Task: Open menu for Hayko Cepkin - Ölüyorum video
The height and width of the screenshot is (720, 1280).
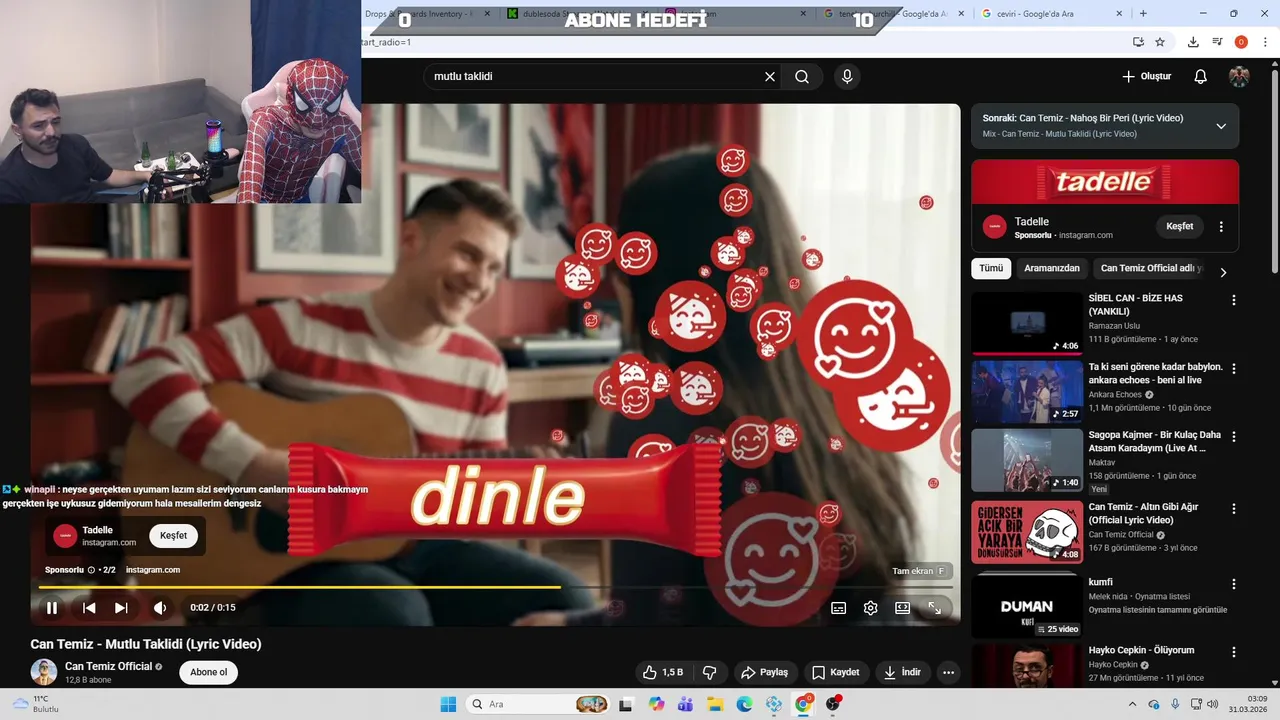Action: point(1234,652)
